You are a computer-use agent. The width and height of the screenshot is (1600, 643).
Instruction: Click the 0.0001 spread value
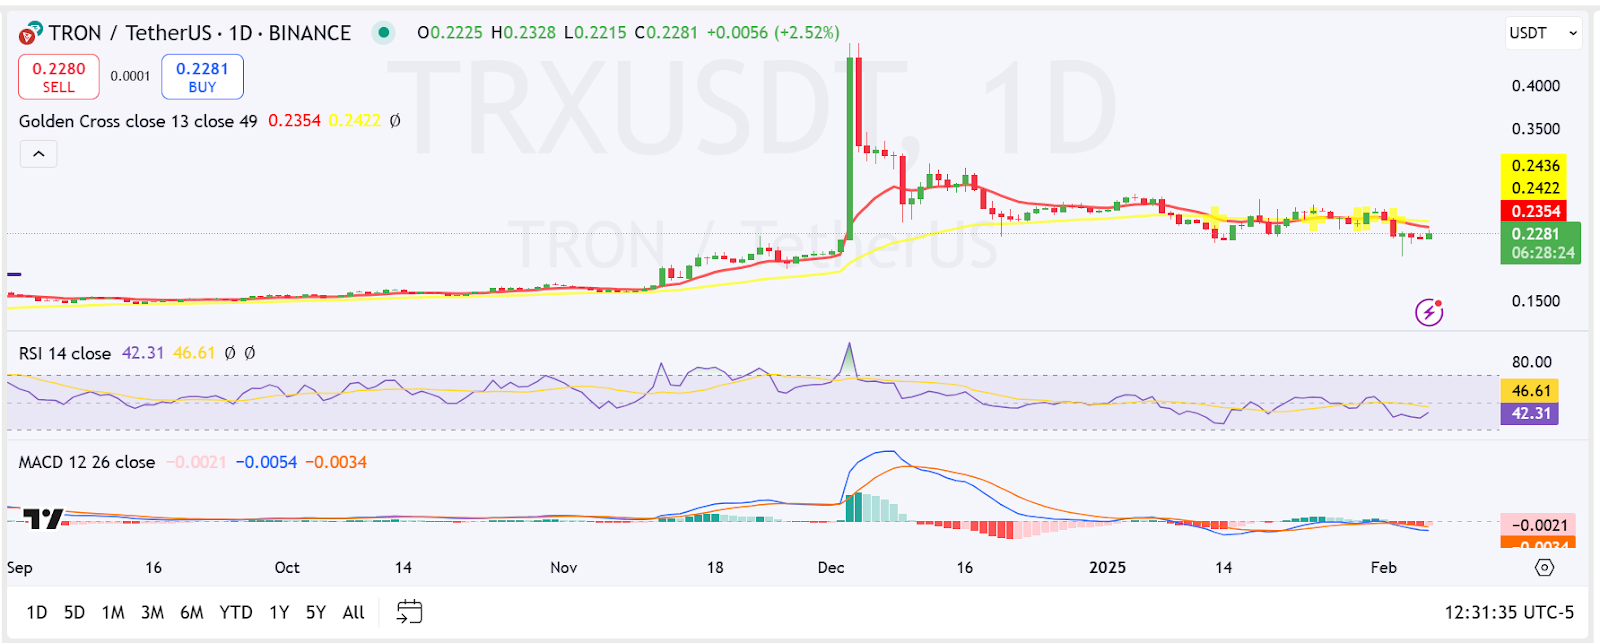(130, 76)
